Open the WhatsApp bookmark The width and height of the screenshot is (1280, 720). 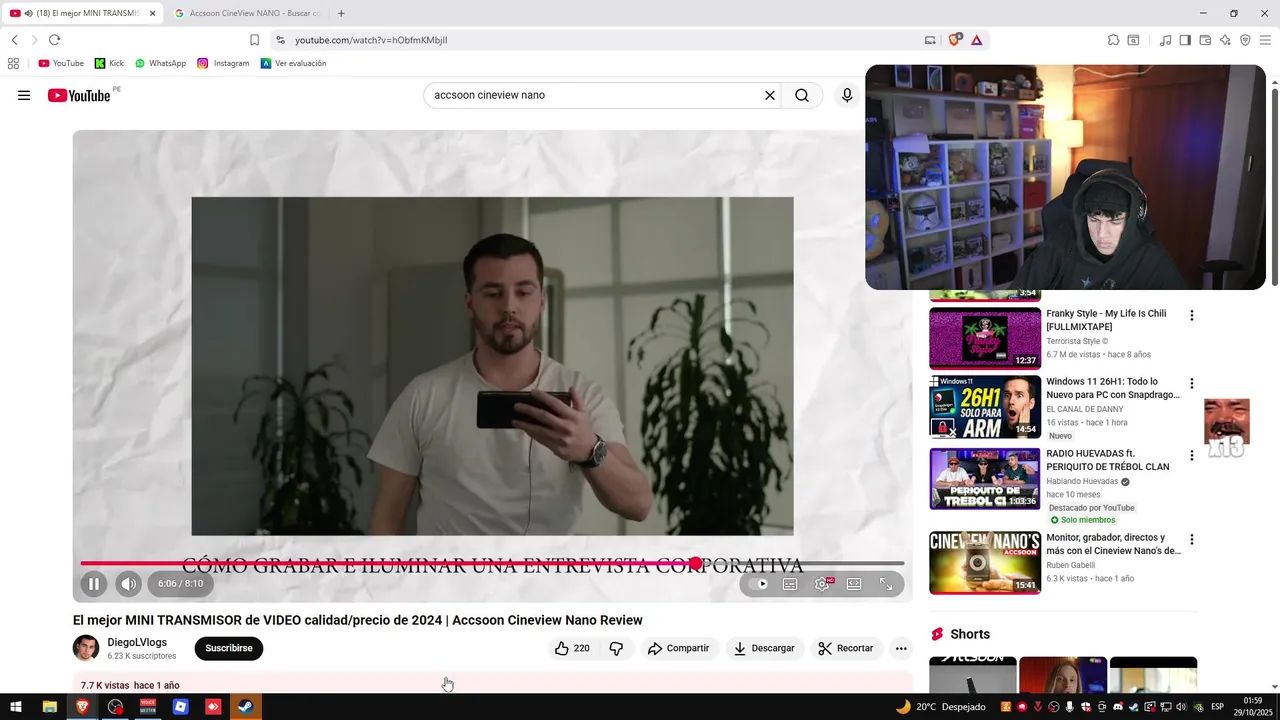point(160,63)
